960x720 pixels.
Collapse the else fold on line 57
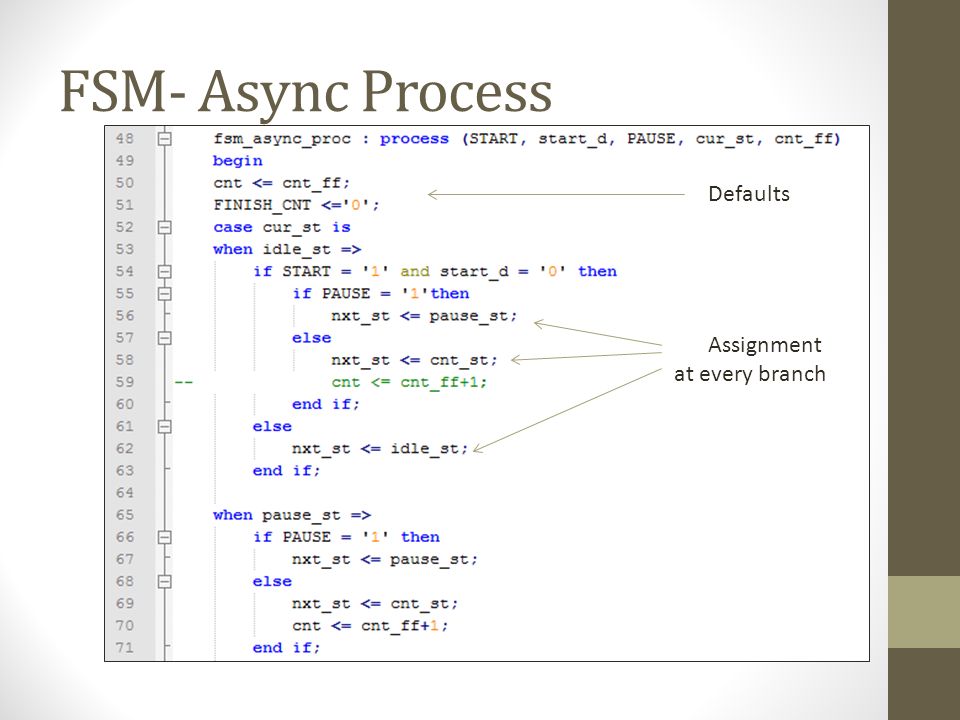point(164,338)
